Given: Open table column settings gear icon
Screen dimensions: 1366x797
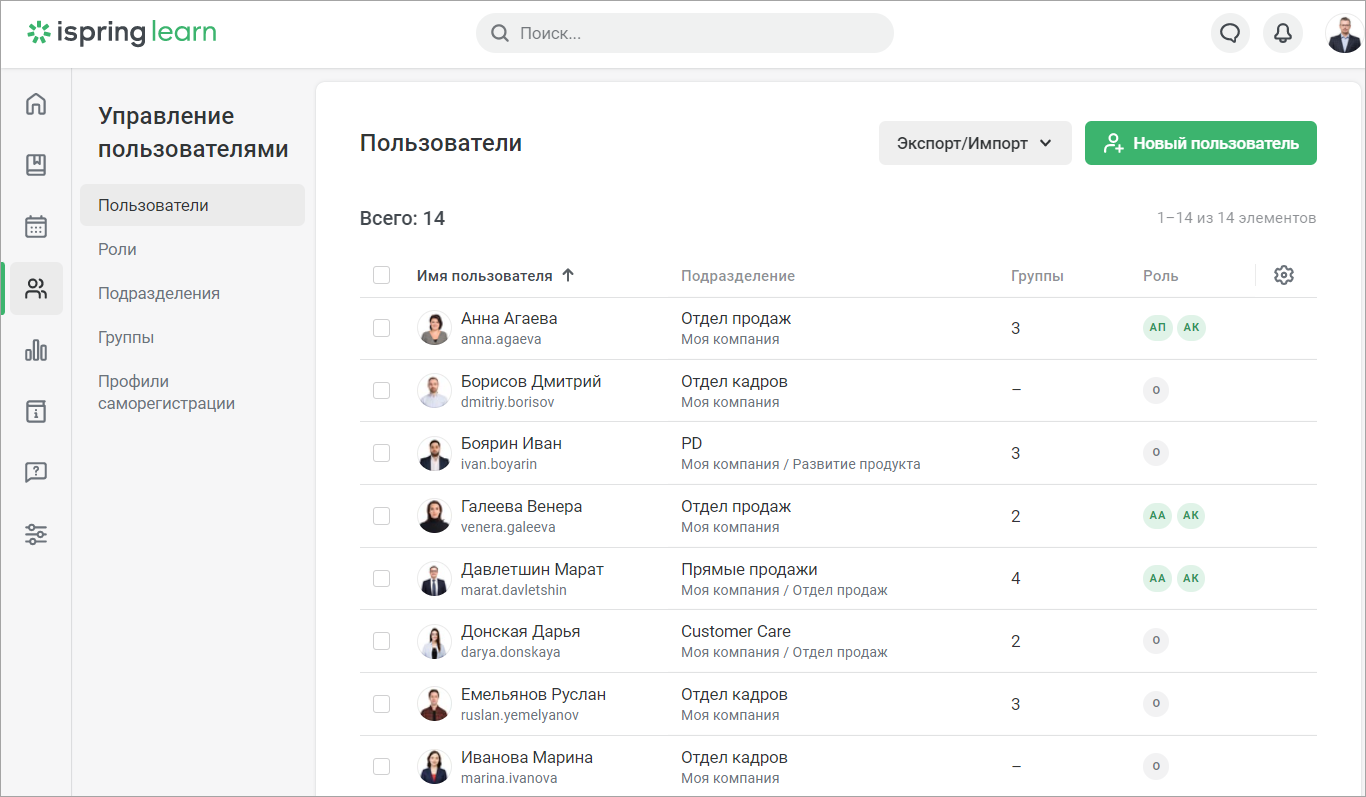Looking at the screenshot, I should (1284, 275).
